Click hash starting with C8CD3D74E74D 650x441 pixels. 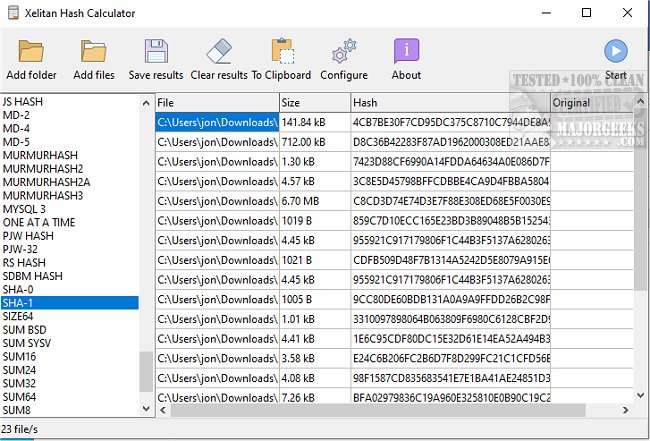[x=451, y=201]
